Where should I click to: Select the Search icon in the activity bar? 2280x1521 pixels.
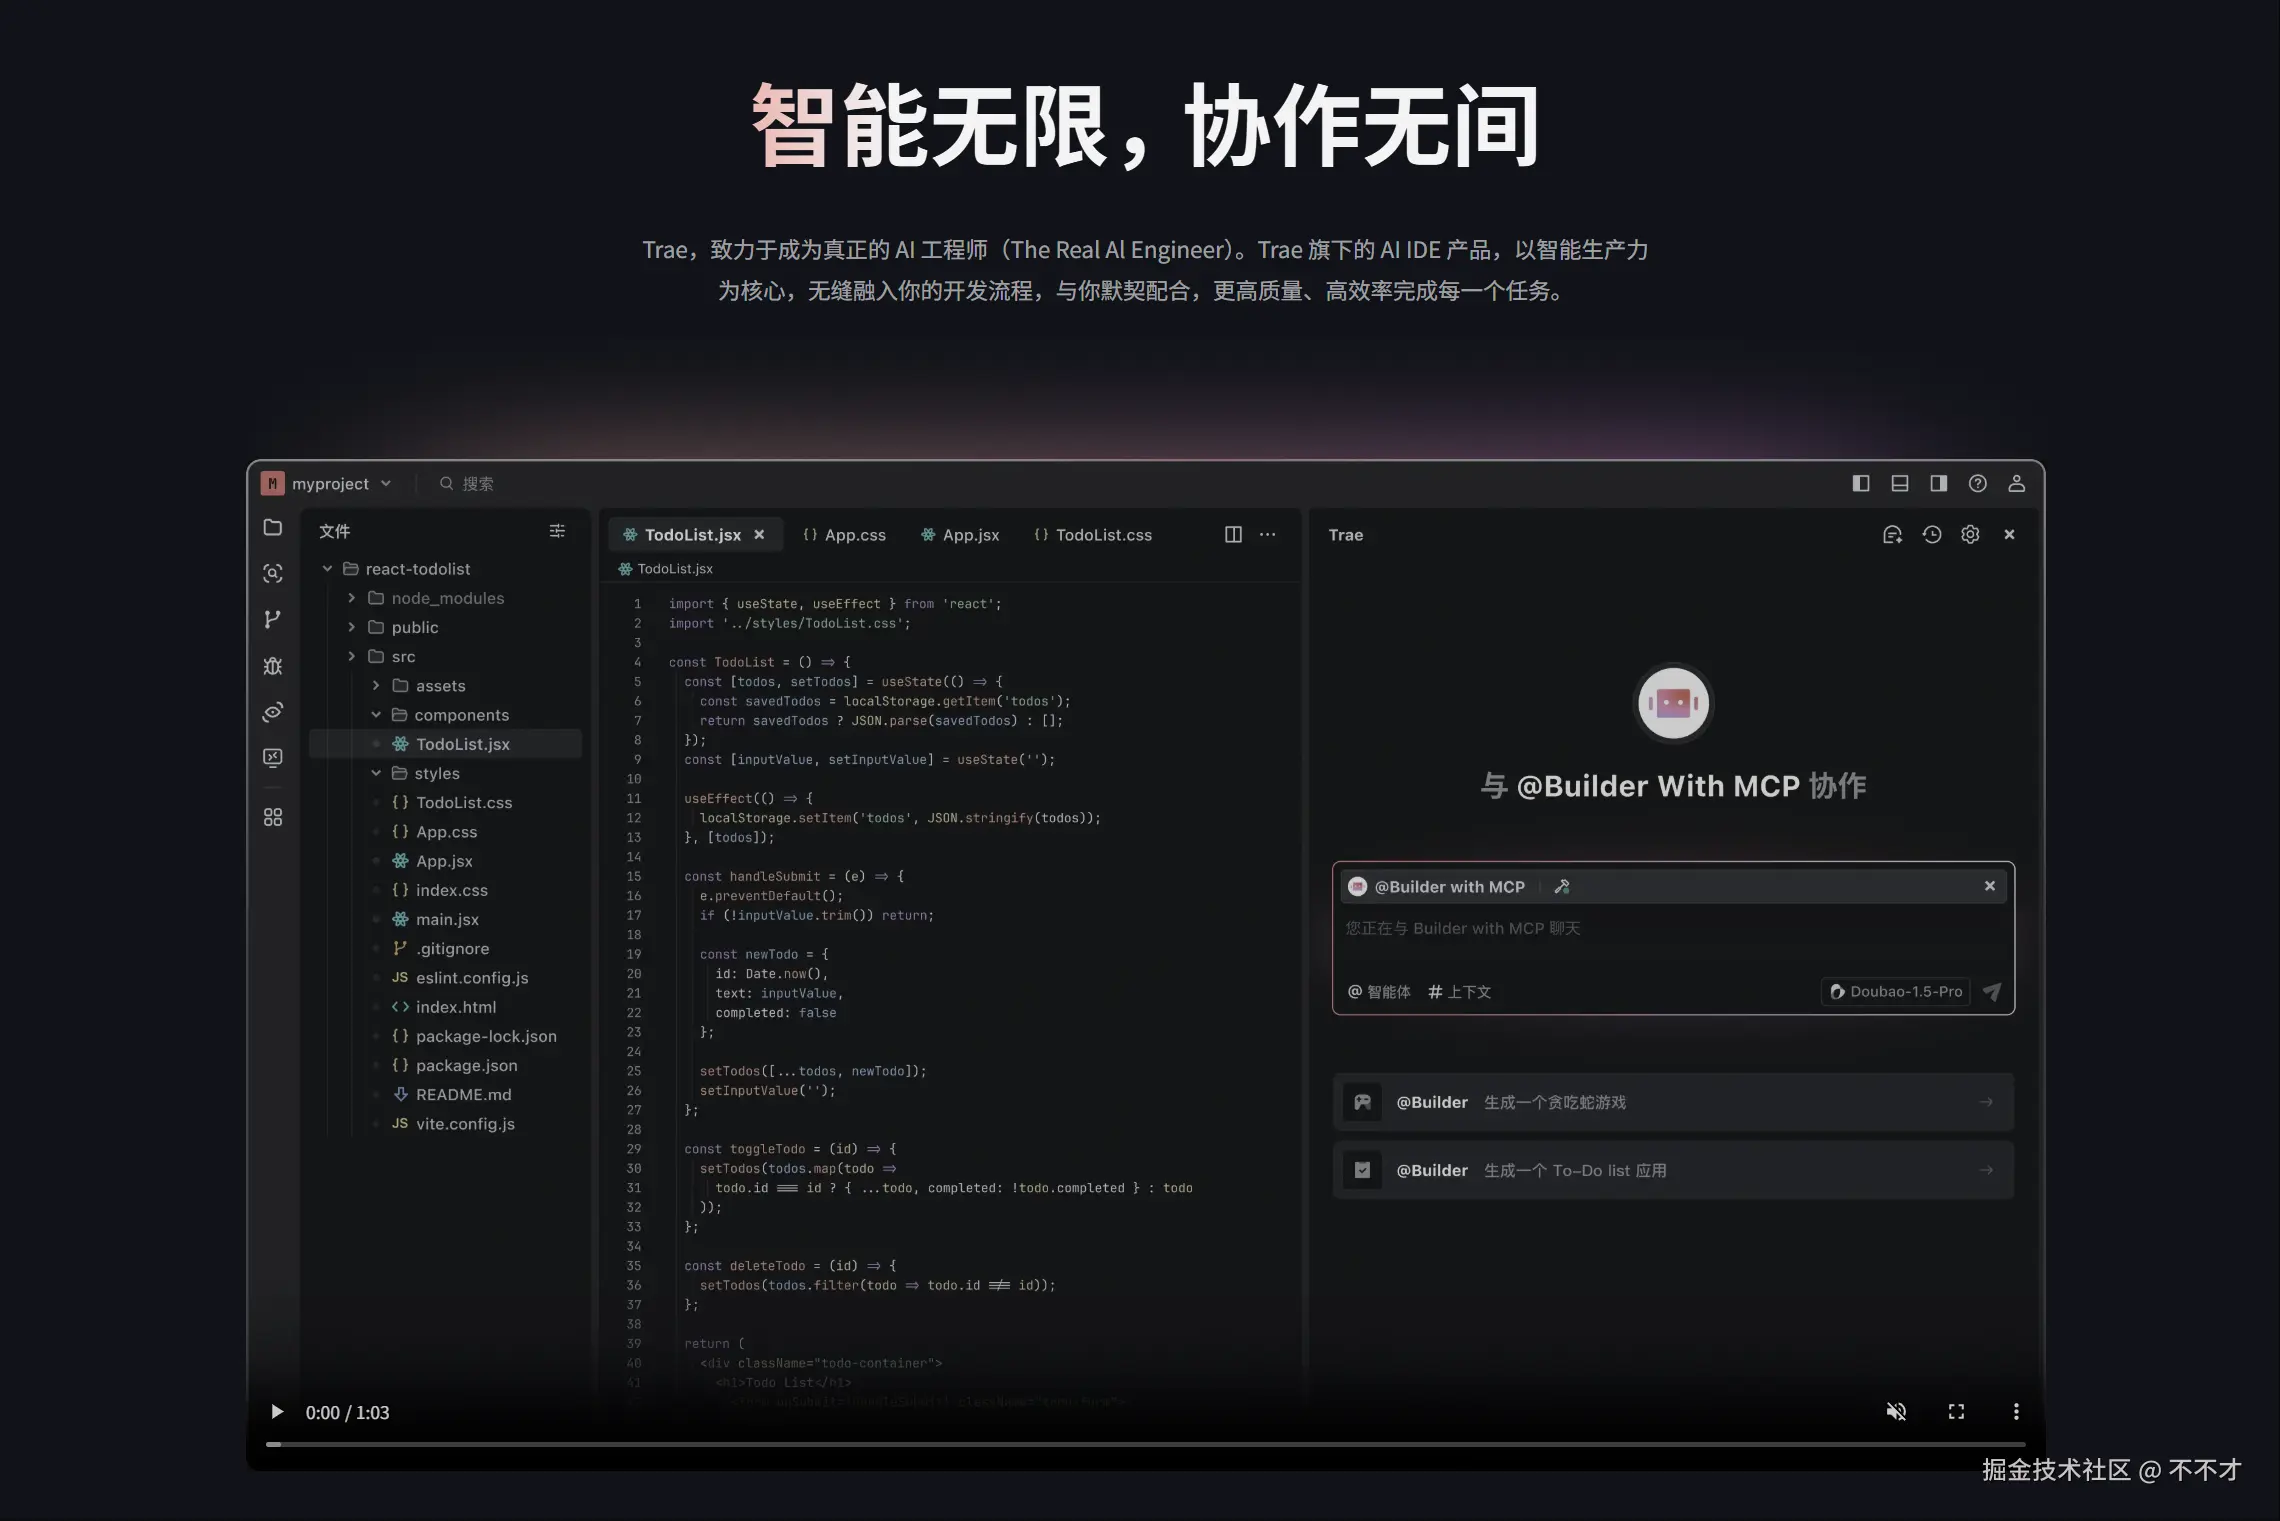(272, 573)
